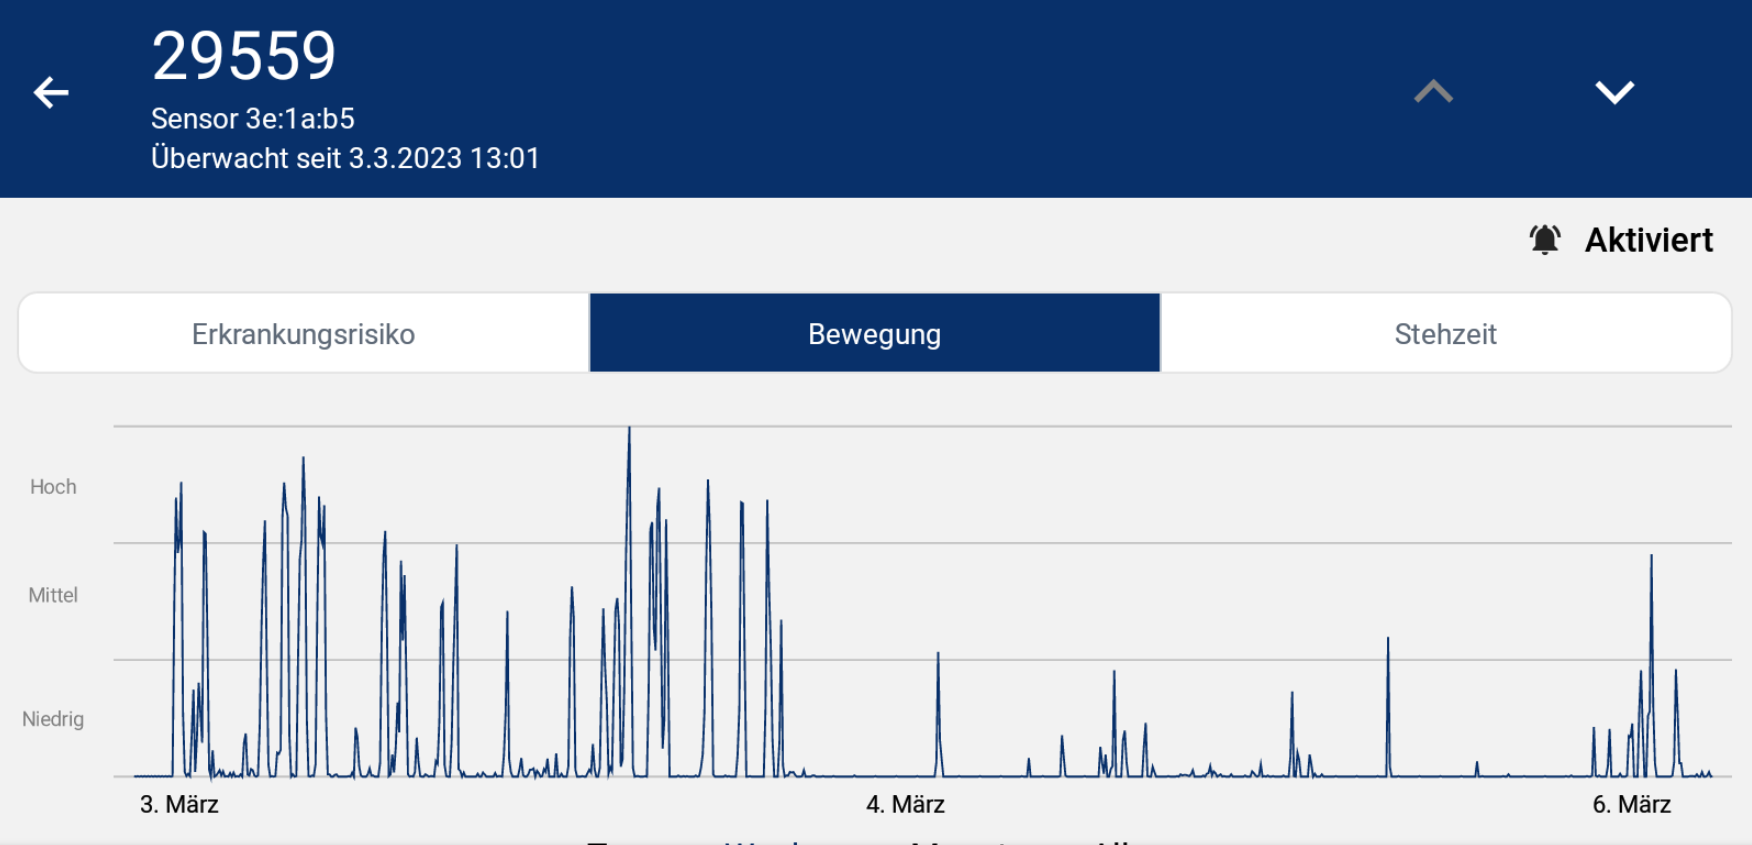The height and width of the screenshot is (845, 1752).
Task: Click the highest peak near 6. März
Action: pos(1651,558)
